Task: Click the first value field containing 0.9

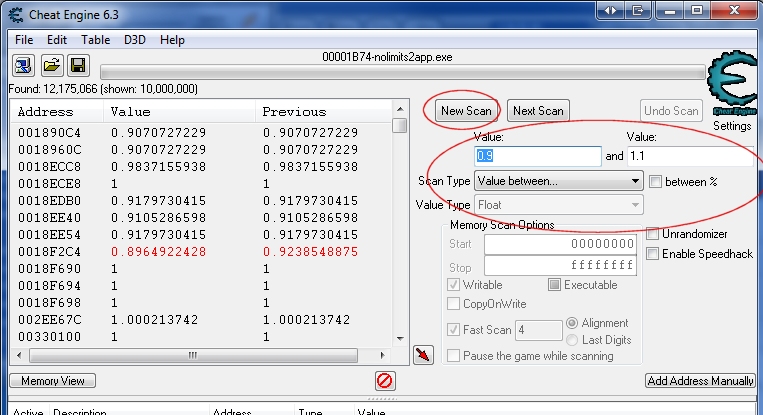Action: 538,156
